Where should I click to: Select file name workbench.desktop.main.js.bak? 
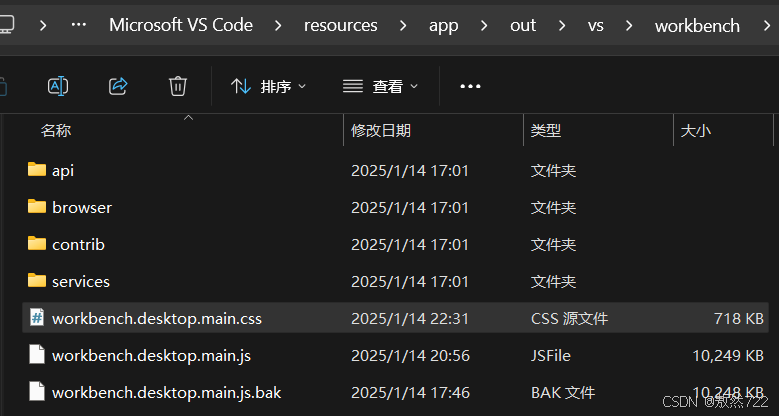pos(167,393)
